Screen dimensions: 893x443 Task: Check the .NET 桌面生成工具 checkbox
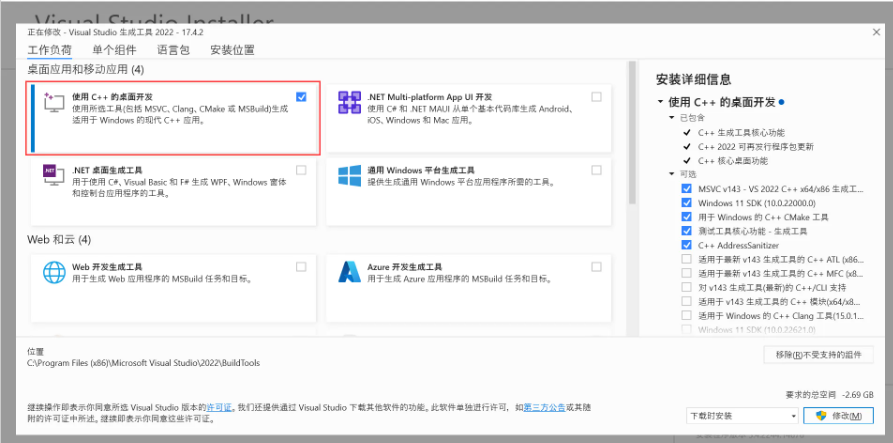point(301,170)
